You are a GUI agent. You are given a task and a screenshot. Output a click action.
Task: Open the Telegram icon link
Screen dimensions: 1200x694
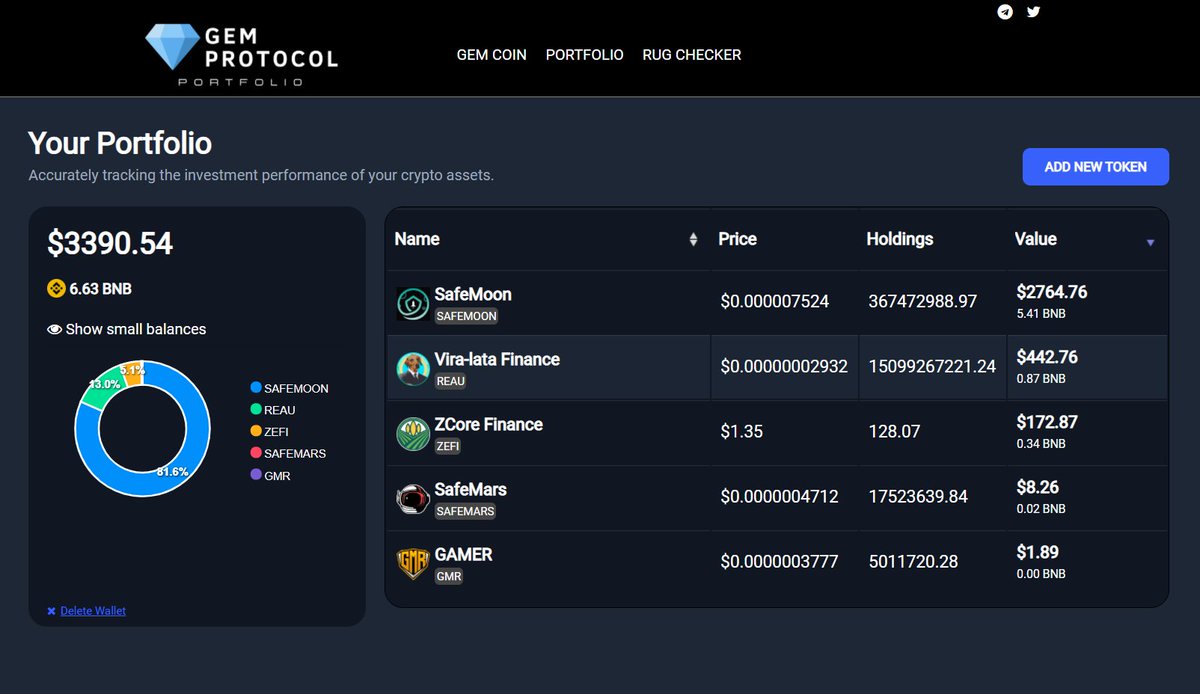[1005, 12]
